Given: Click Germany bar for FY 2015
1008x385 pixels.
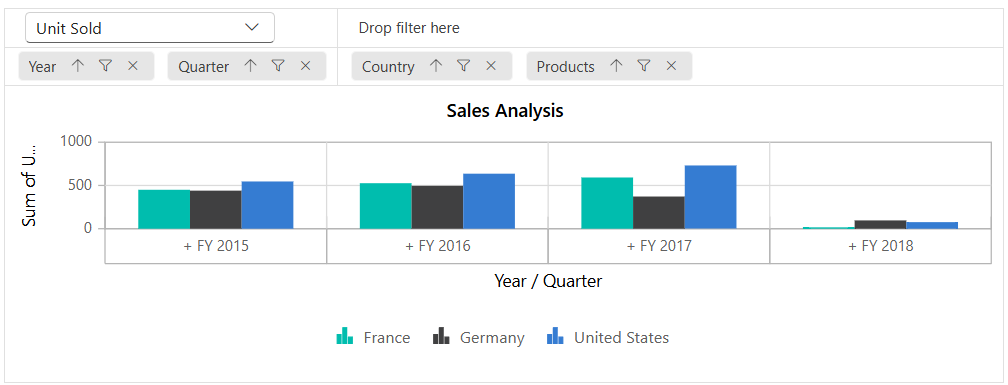Looking at the screenshot, I should coord(215,210).
